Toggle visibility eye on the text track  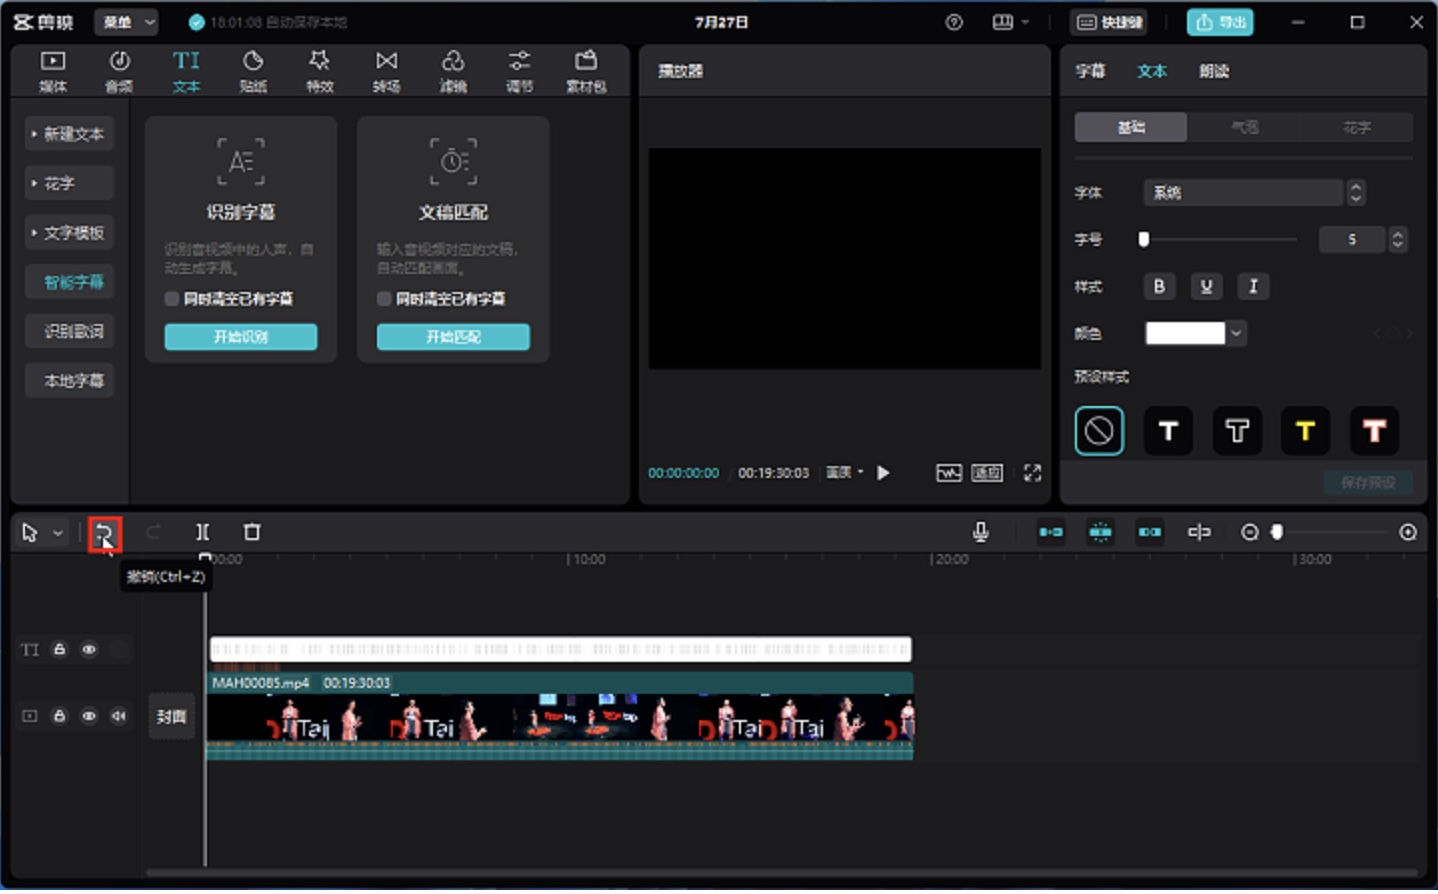pyautogui.click(x=89, y=650)
